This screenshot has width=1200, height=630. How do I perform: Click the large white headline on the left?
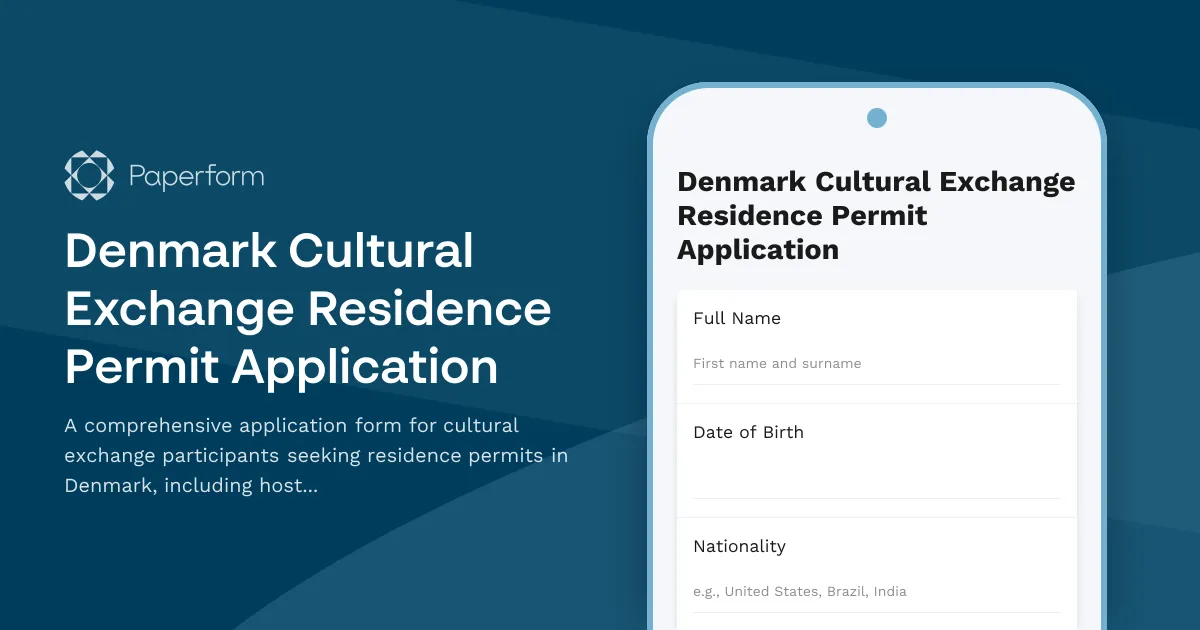[307, 308]
